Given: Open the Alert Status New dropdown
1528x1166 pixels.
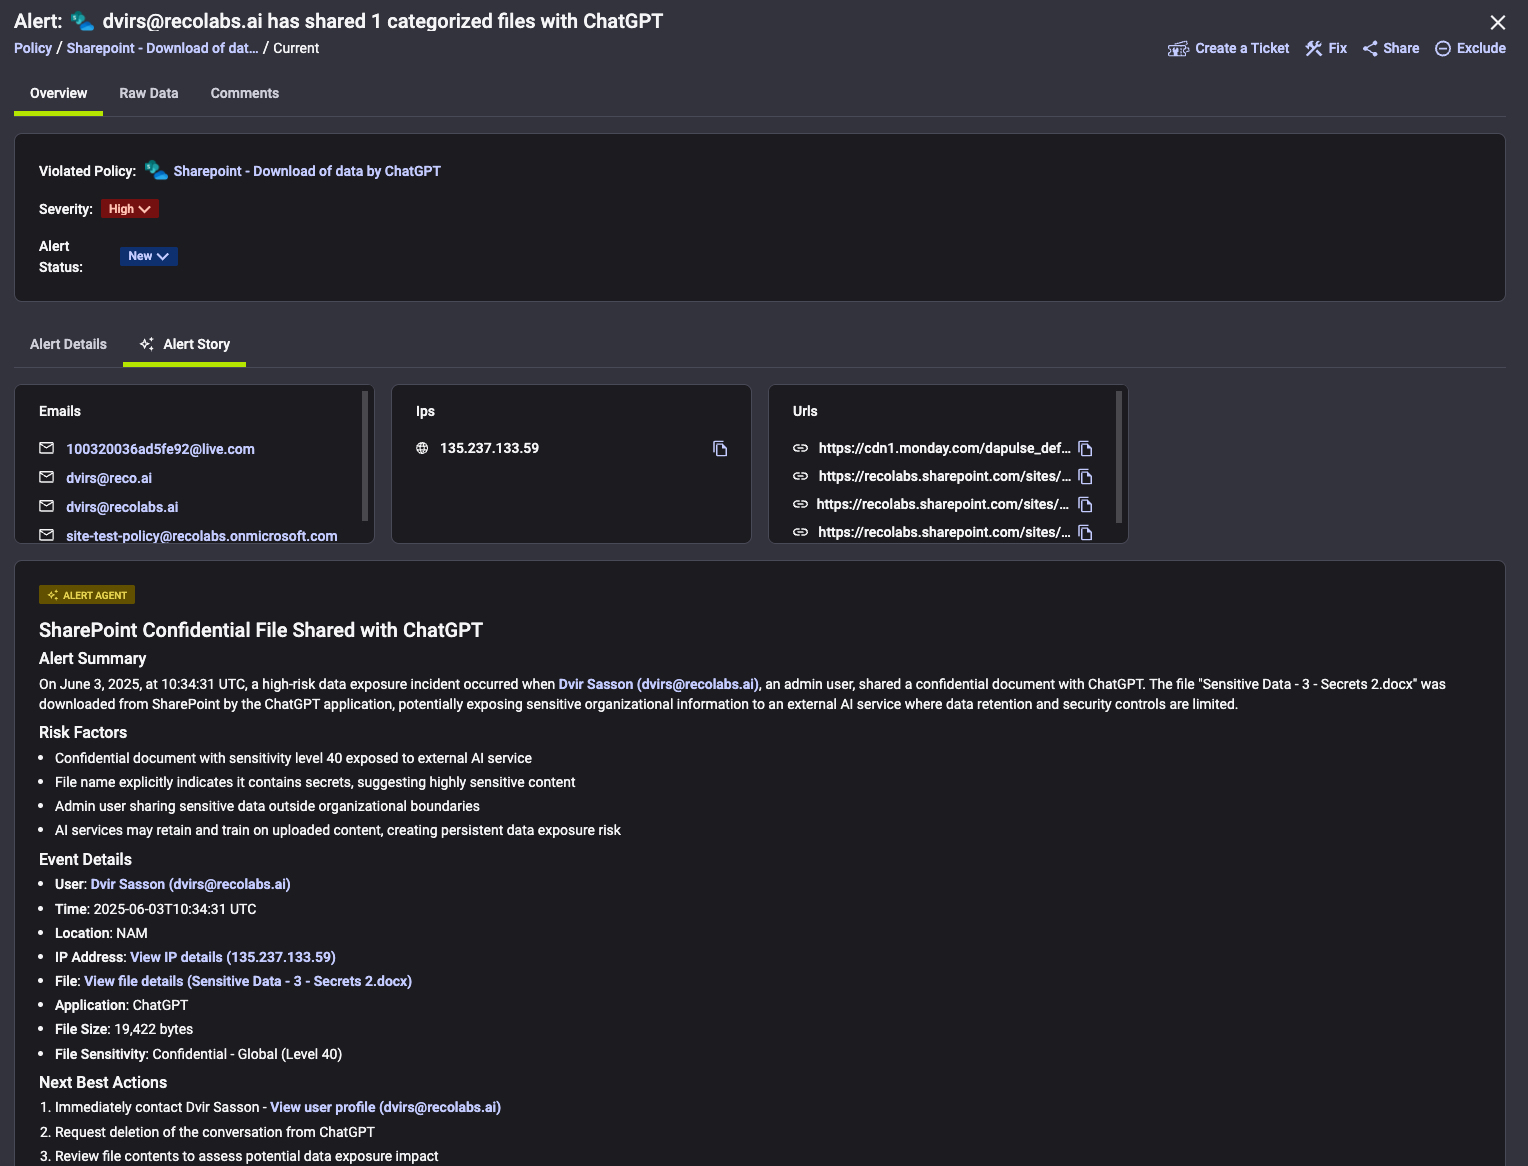Looking at the screenshot, I should pyautogui.click(x=148, y=256).
